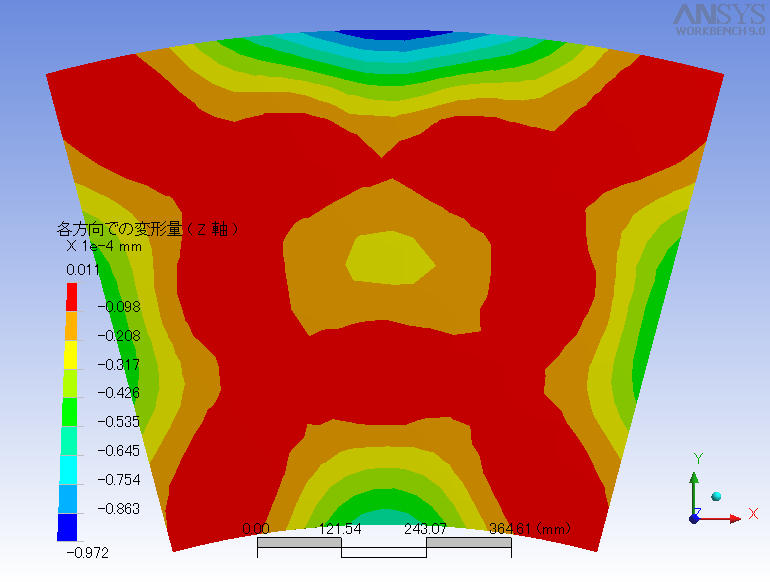Click the blue Z axis origin
This screenshot has width=770, height=582.
tap(694, 519)
